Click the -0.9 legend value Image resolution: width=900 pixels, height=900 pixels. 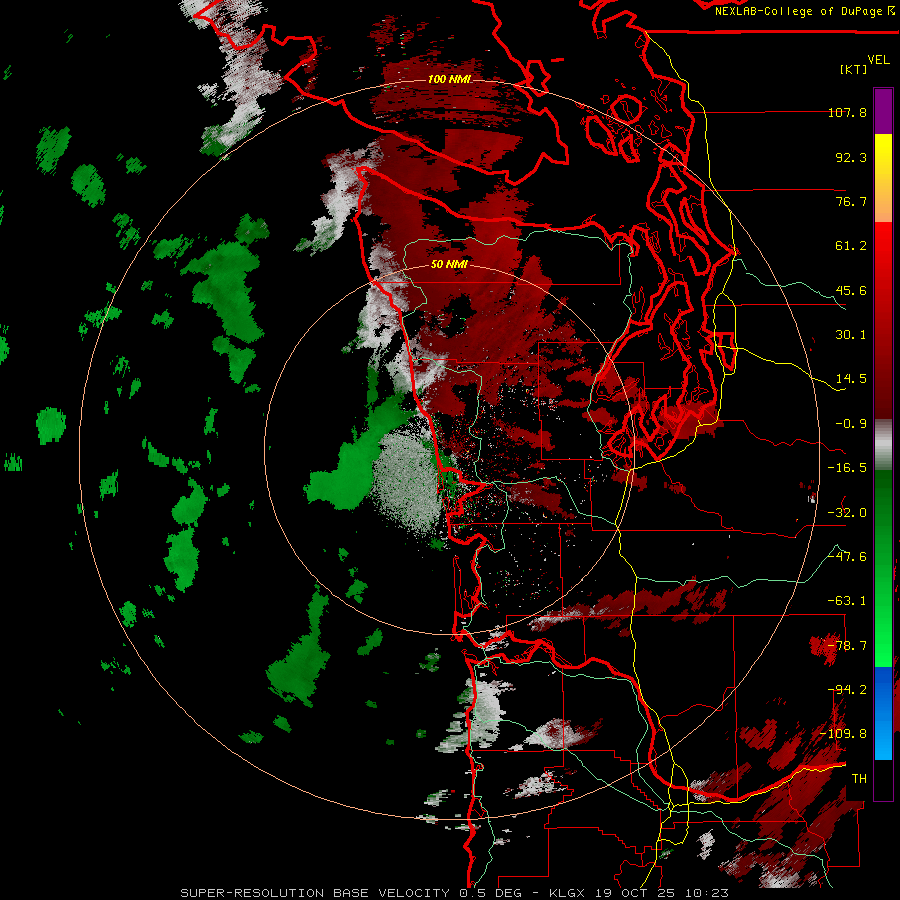[x=851, y=424]
